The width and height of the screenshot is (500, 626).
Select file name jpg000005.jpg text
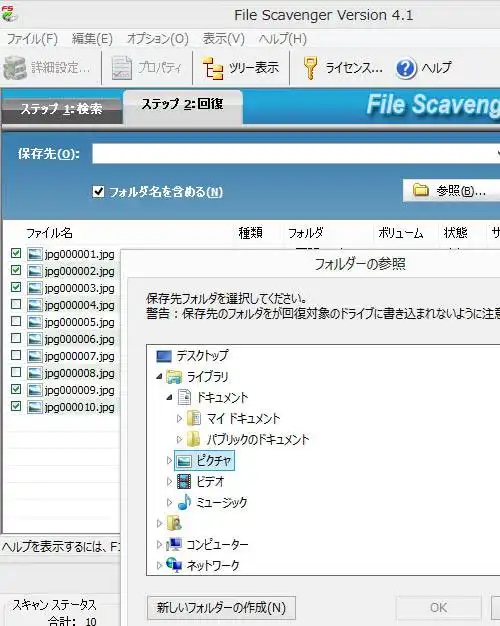[79, 322]
